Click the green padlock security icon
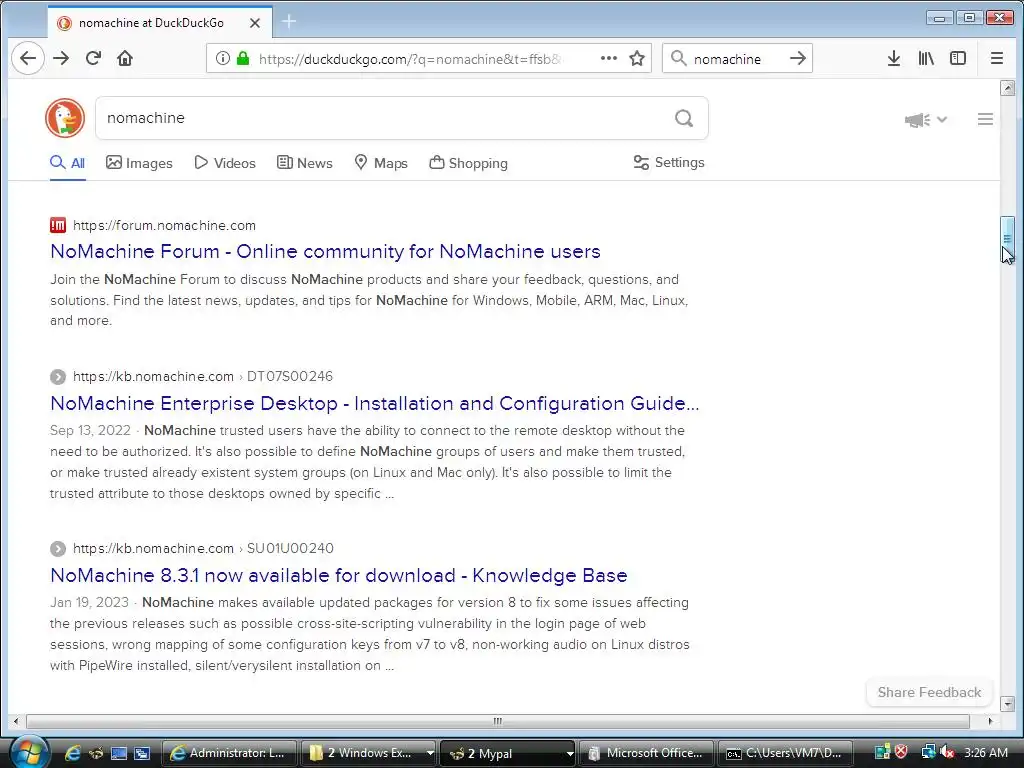The image size is (1024, 768). click(x=243, y=58)
